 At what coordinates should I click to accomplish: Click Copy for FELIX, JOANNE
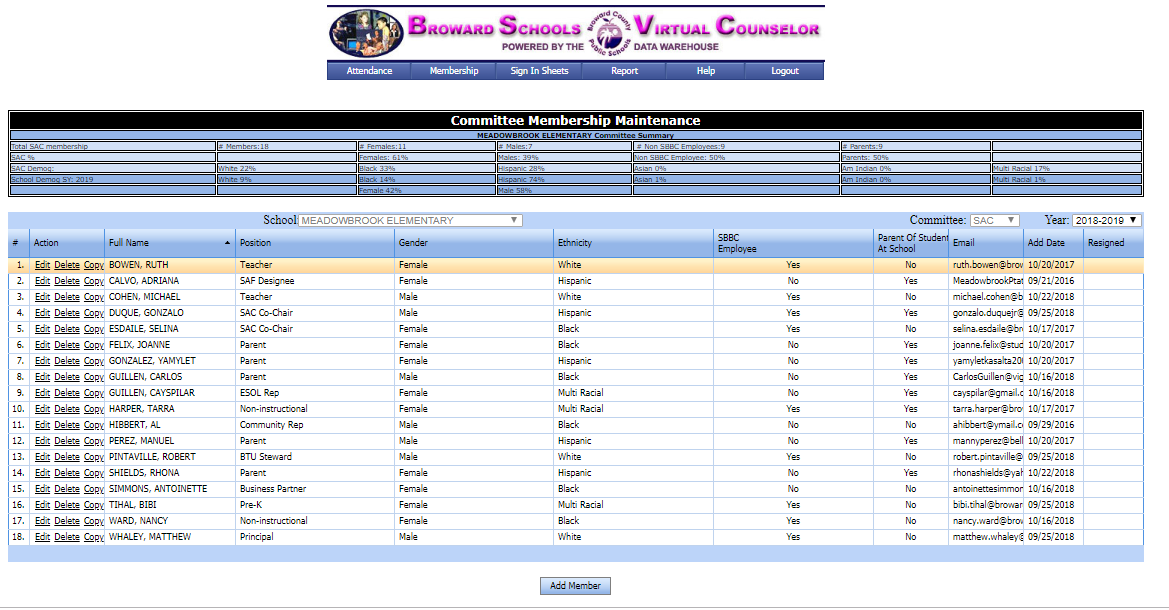(94, 345)
